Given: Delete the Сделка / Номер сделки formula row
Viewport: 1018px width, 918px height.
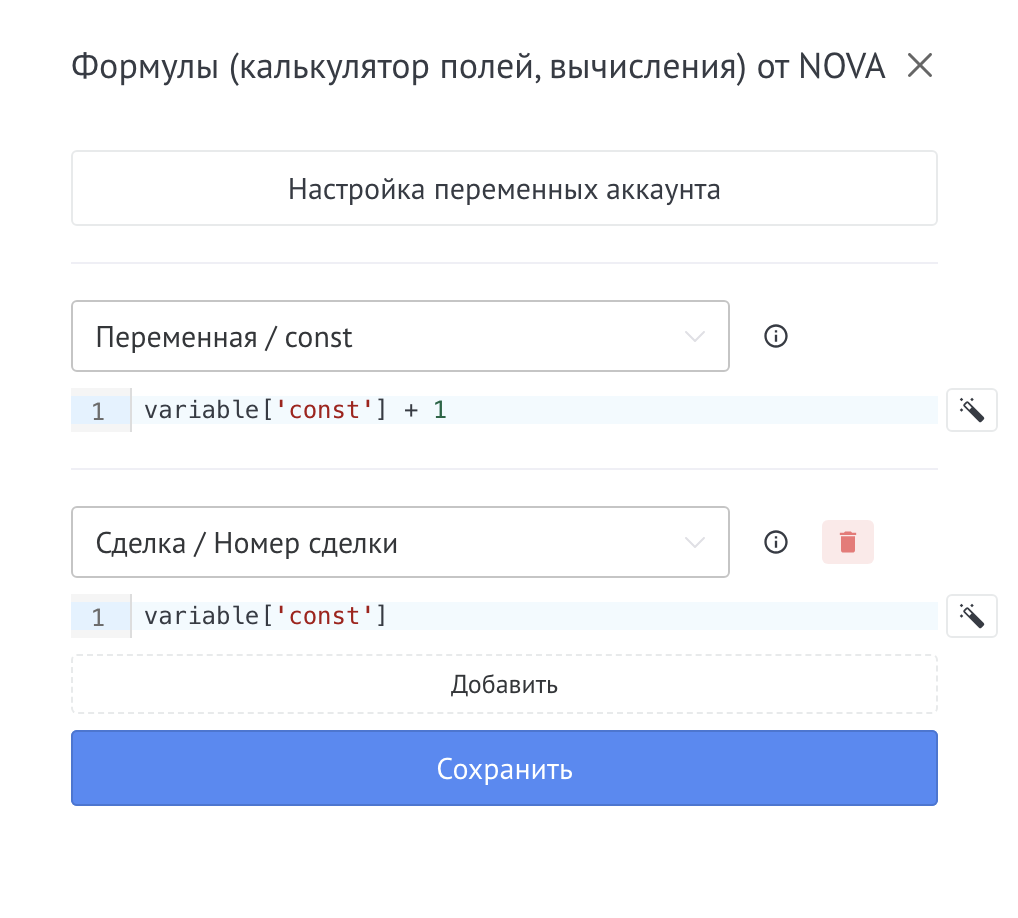Looking at the screenshot, I should tap(847, 542).
